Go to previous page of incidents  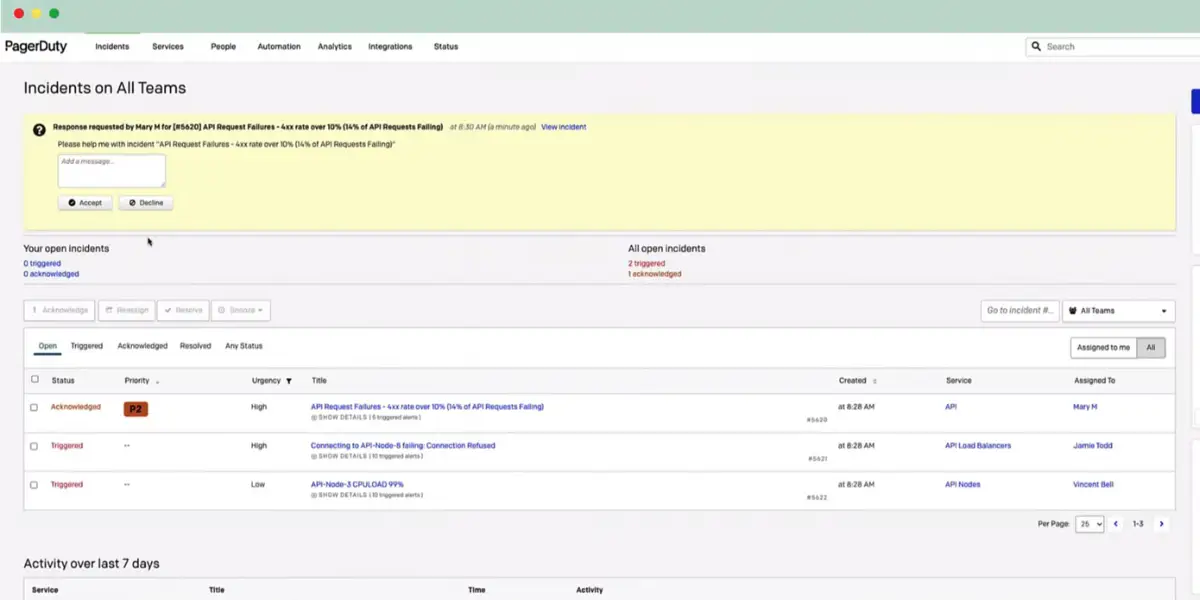pyautogui.click(x=1116, y=524)
